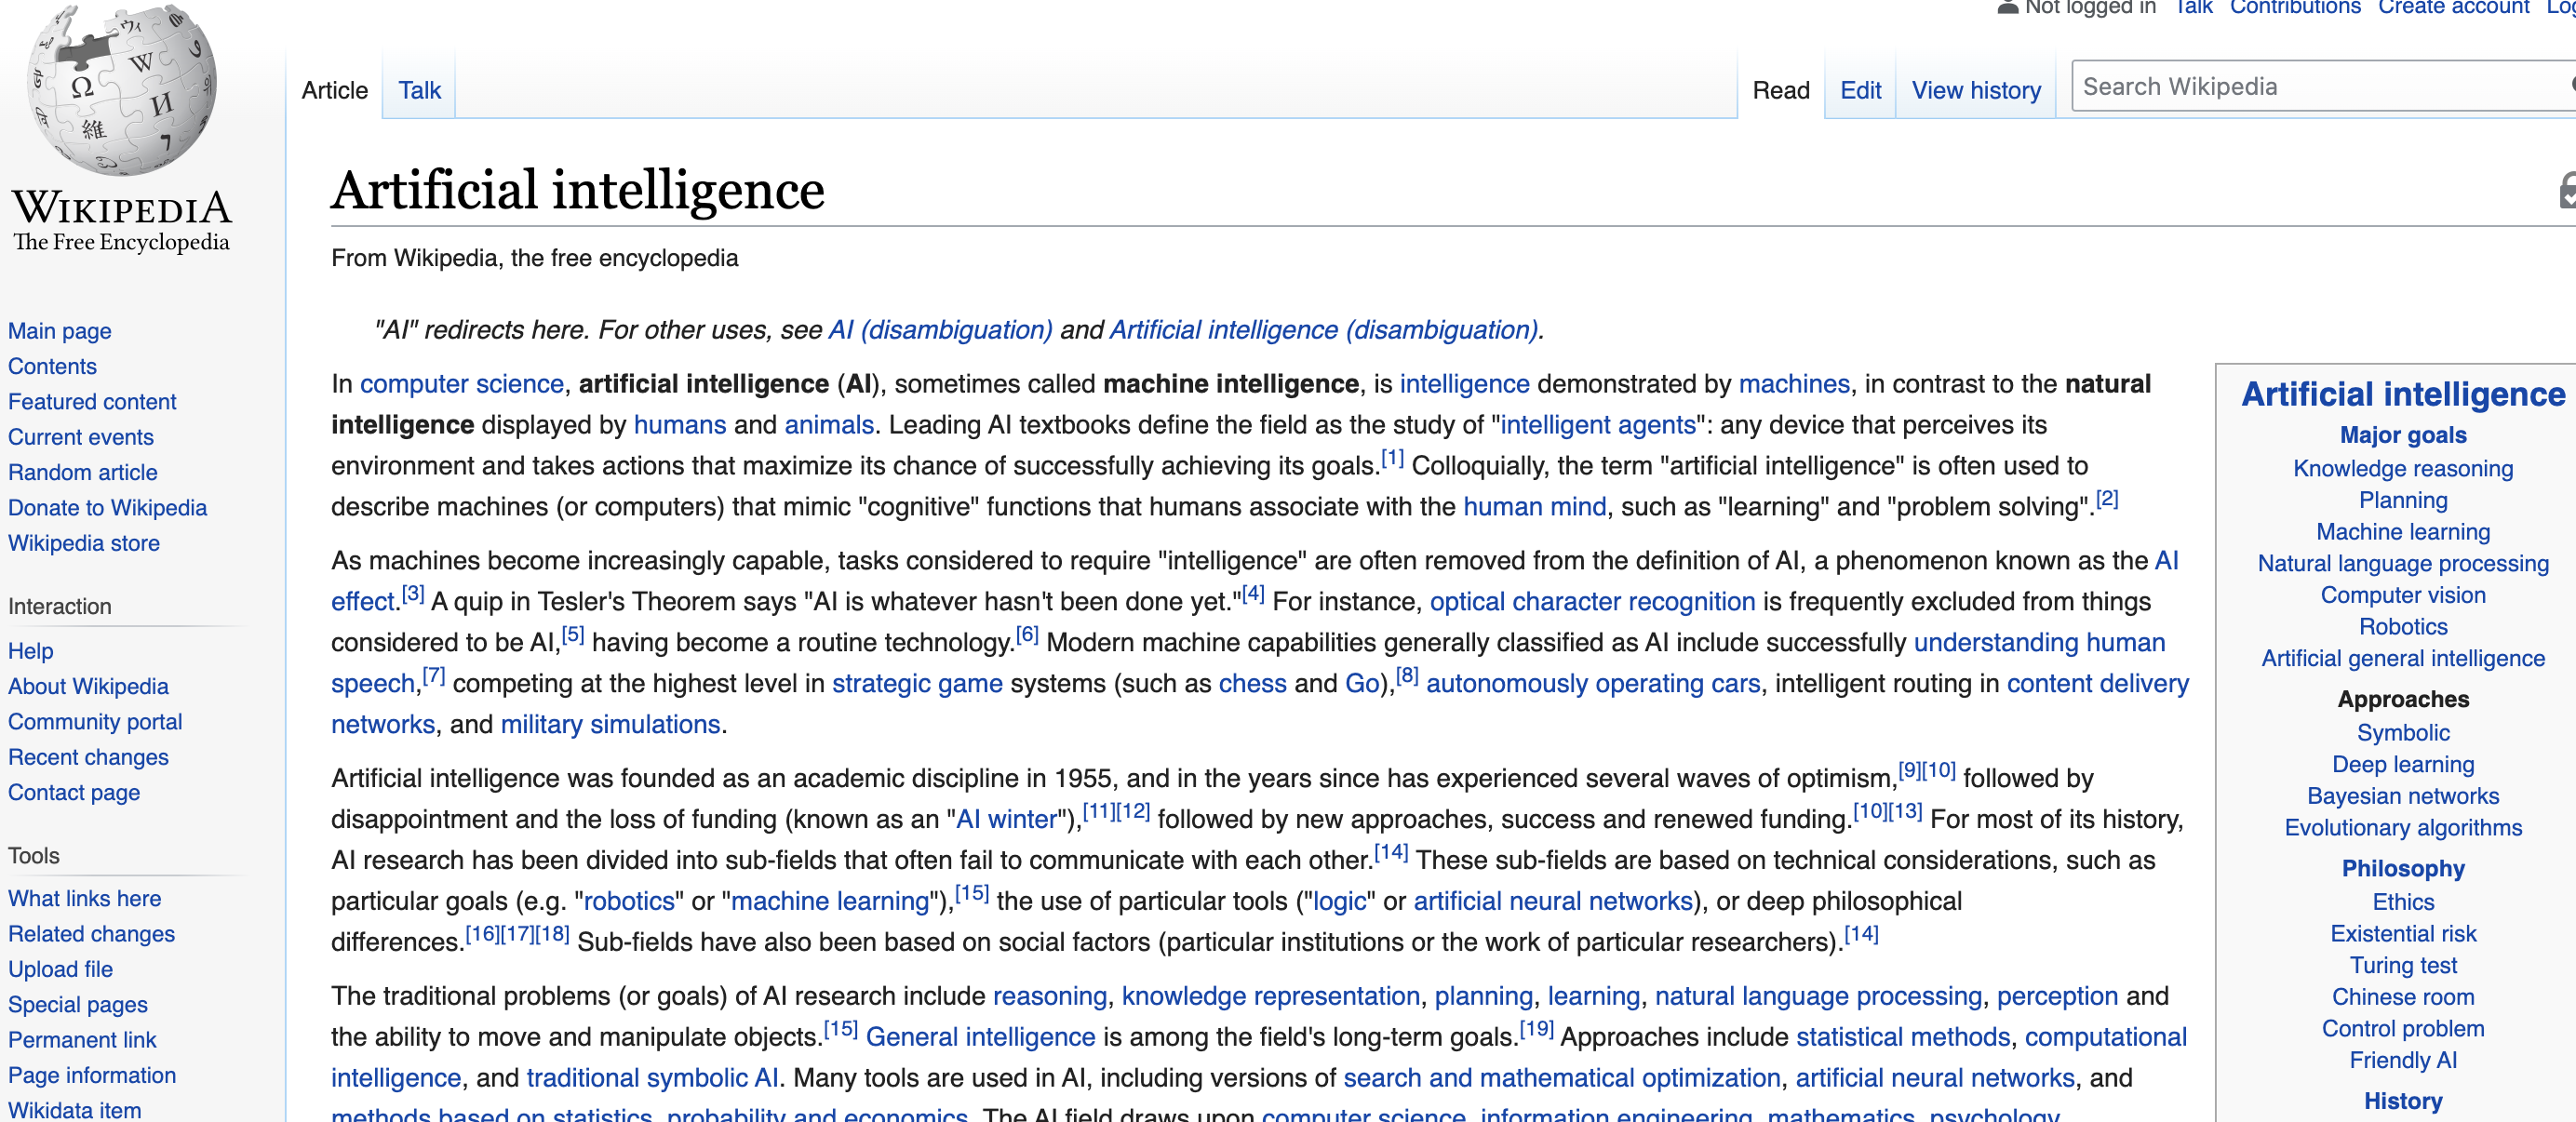Open Friendly AI infobox link
Image resolution: width=2576 pixels, height=1122 pixels.
click(x=2403, y=1061)
